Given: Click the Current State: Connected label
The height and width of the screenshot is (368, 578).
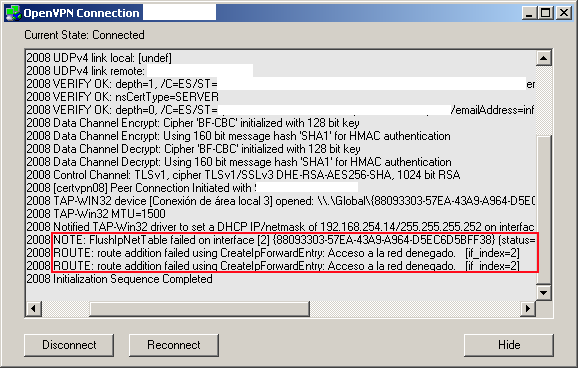Looking at the screenshot, I should click(x=84, y=35).
